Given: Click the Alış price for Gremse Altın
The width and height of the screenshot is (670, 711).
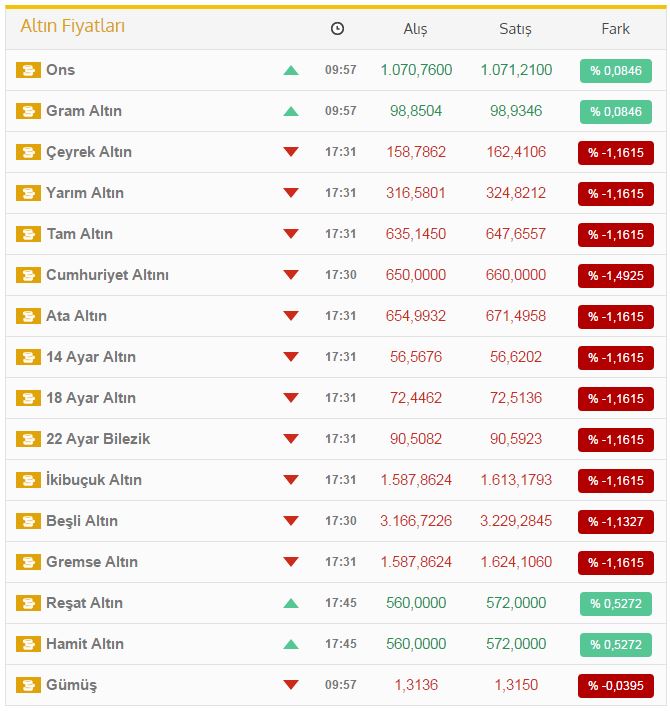Looking at the screenshot, I should 416,562.
